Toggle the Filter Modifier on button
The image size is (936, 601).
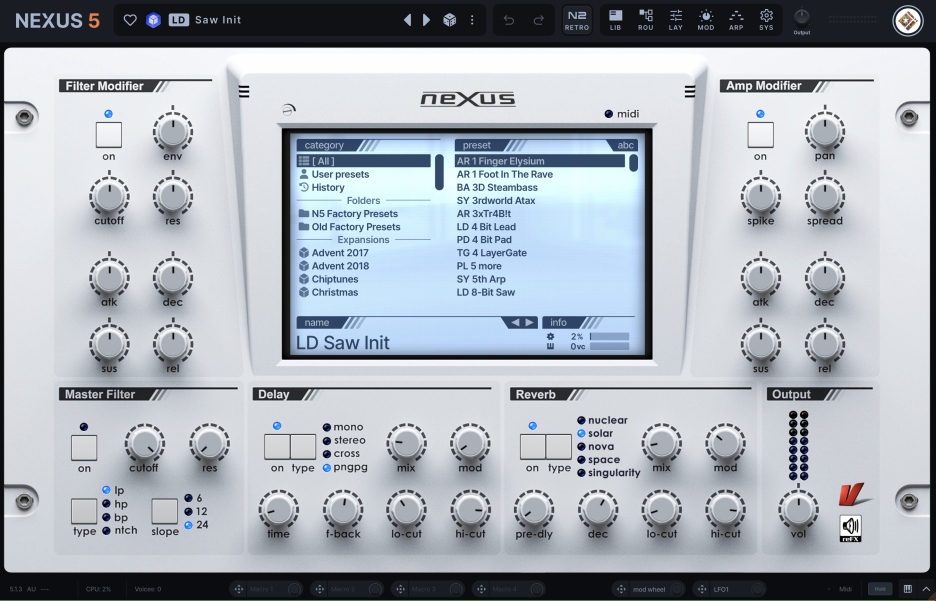click(109, 135)
